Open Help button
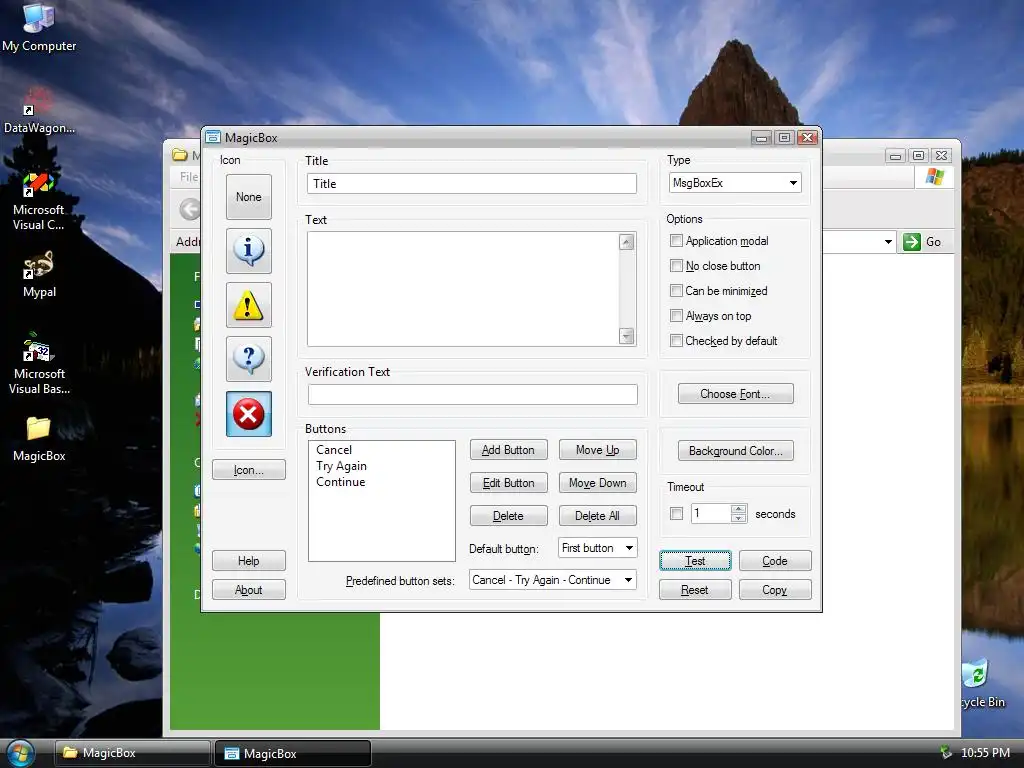 (x=248, y=560)
